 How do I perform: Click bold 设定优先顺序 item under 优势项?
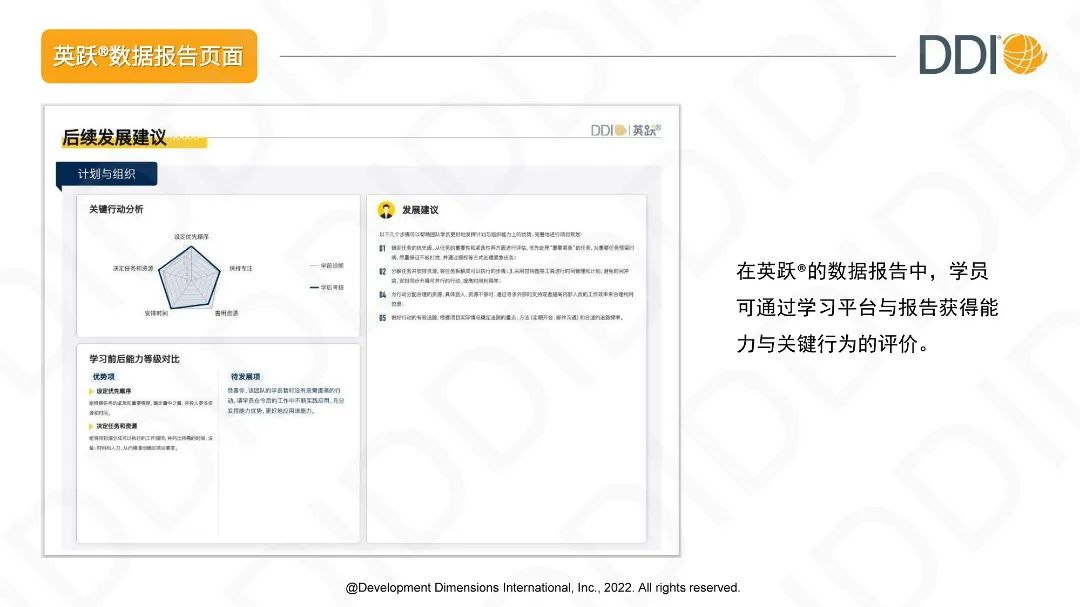pyautogui.click(x=114, y=391)
